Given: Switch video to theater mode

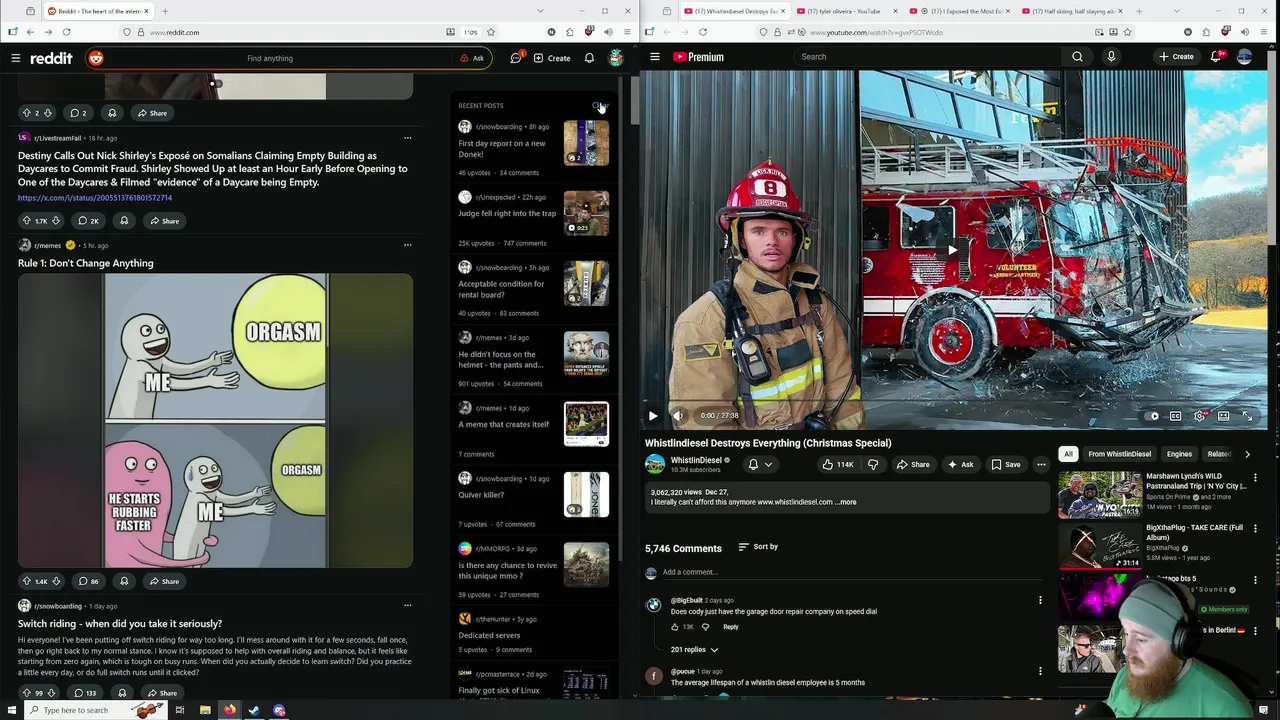Looking at the screenshot, I should (1223, 416).
